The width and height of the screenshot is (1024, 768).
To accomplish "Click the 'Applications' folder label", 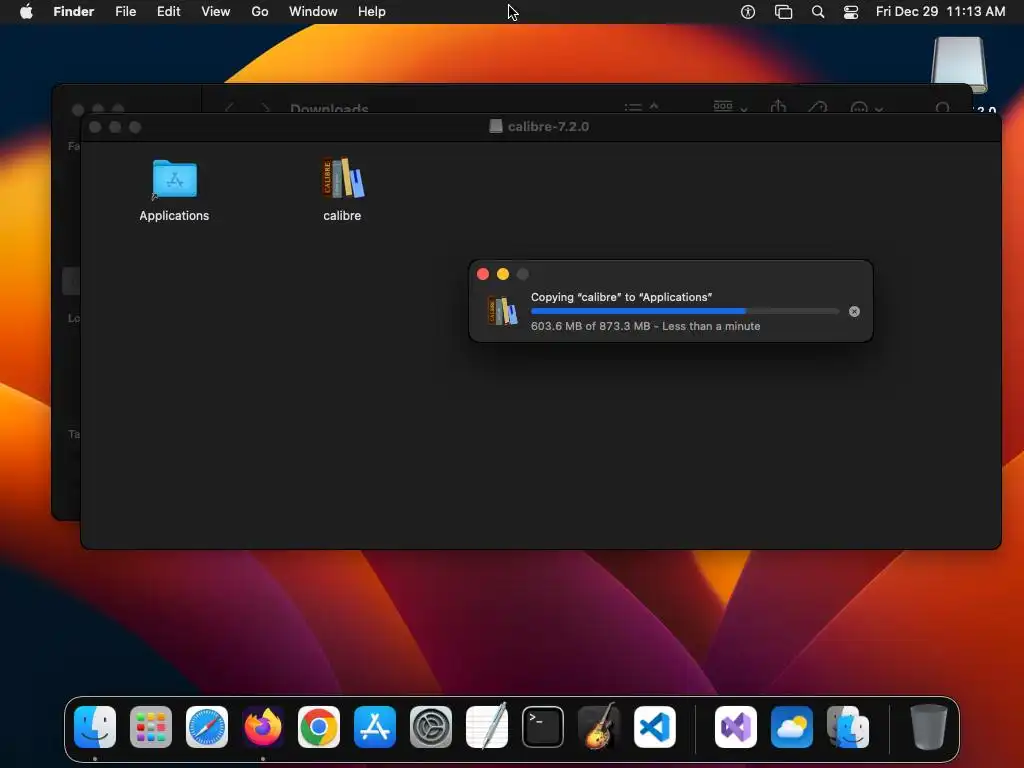I will (x=174, y=216).
